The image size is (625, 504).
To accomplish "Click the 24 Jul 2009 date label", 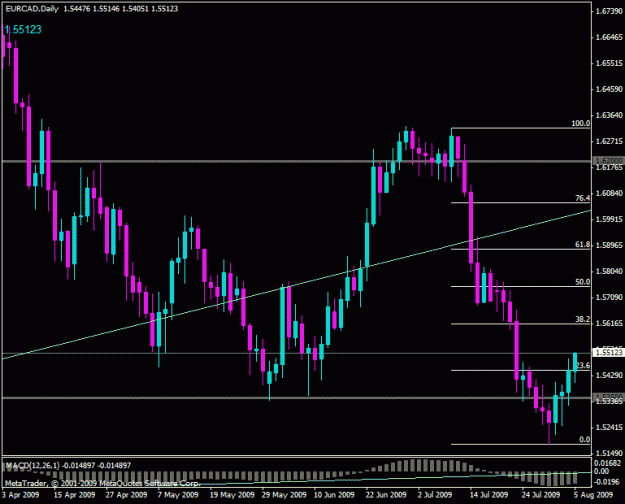I will 541,495.
